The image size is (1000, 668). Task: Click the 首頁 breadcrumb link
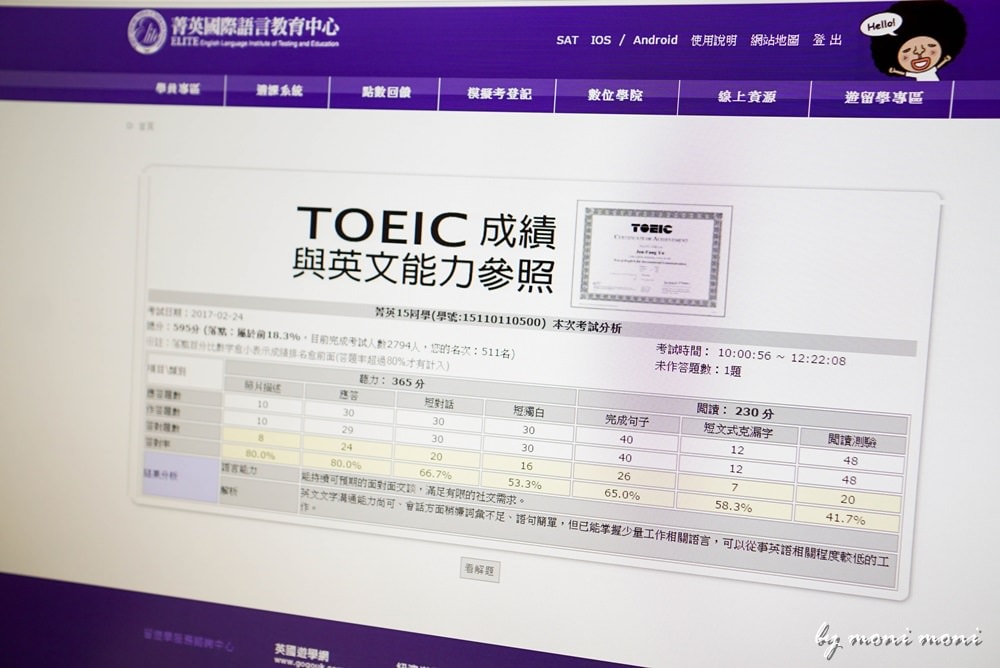click(x=146, y=127)
